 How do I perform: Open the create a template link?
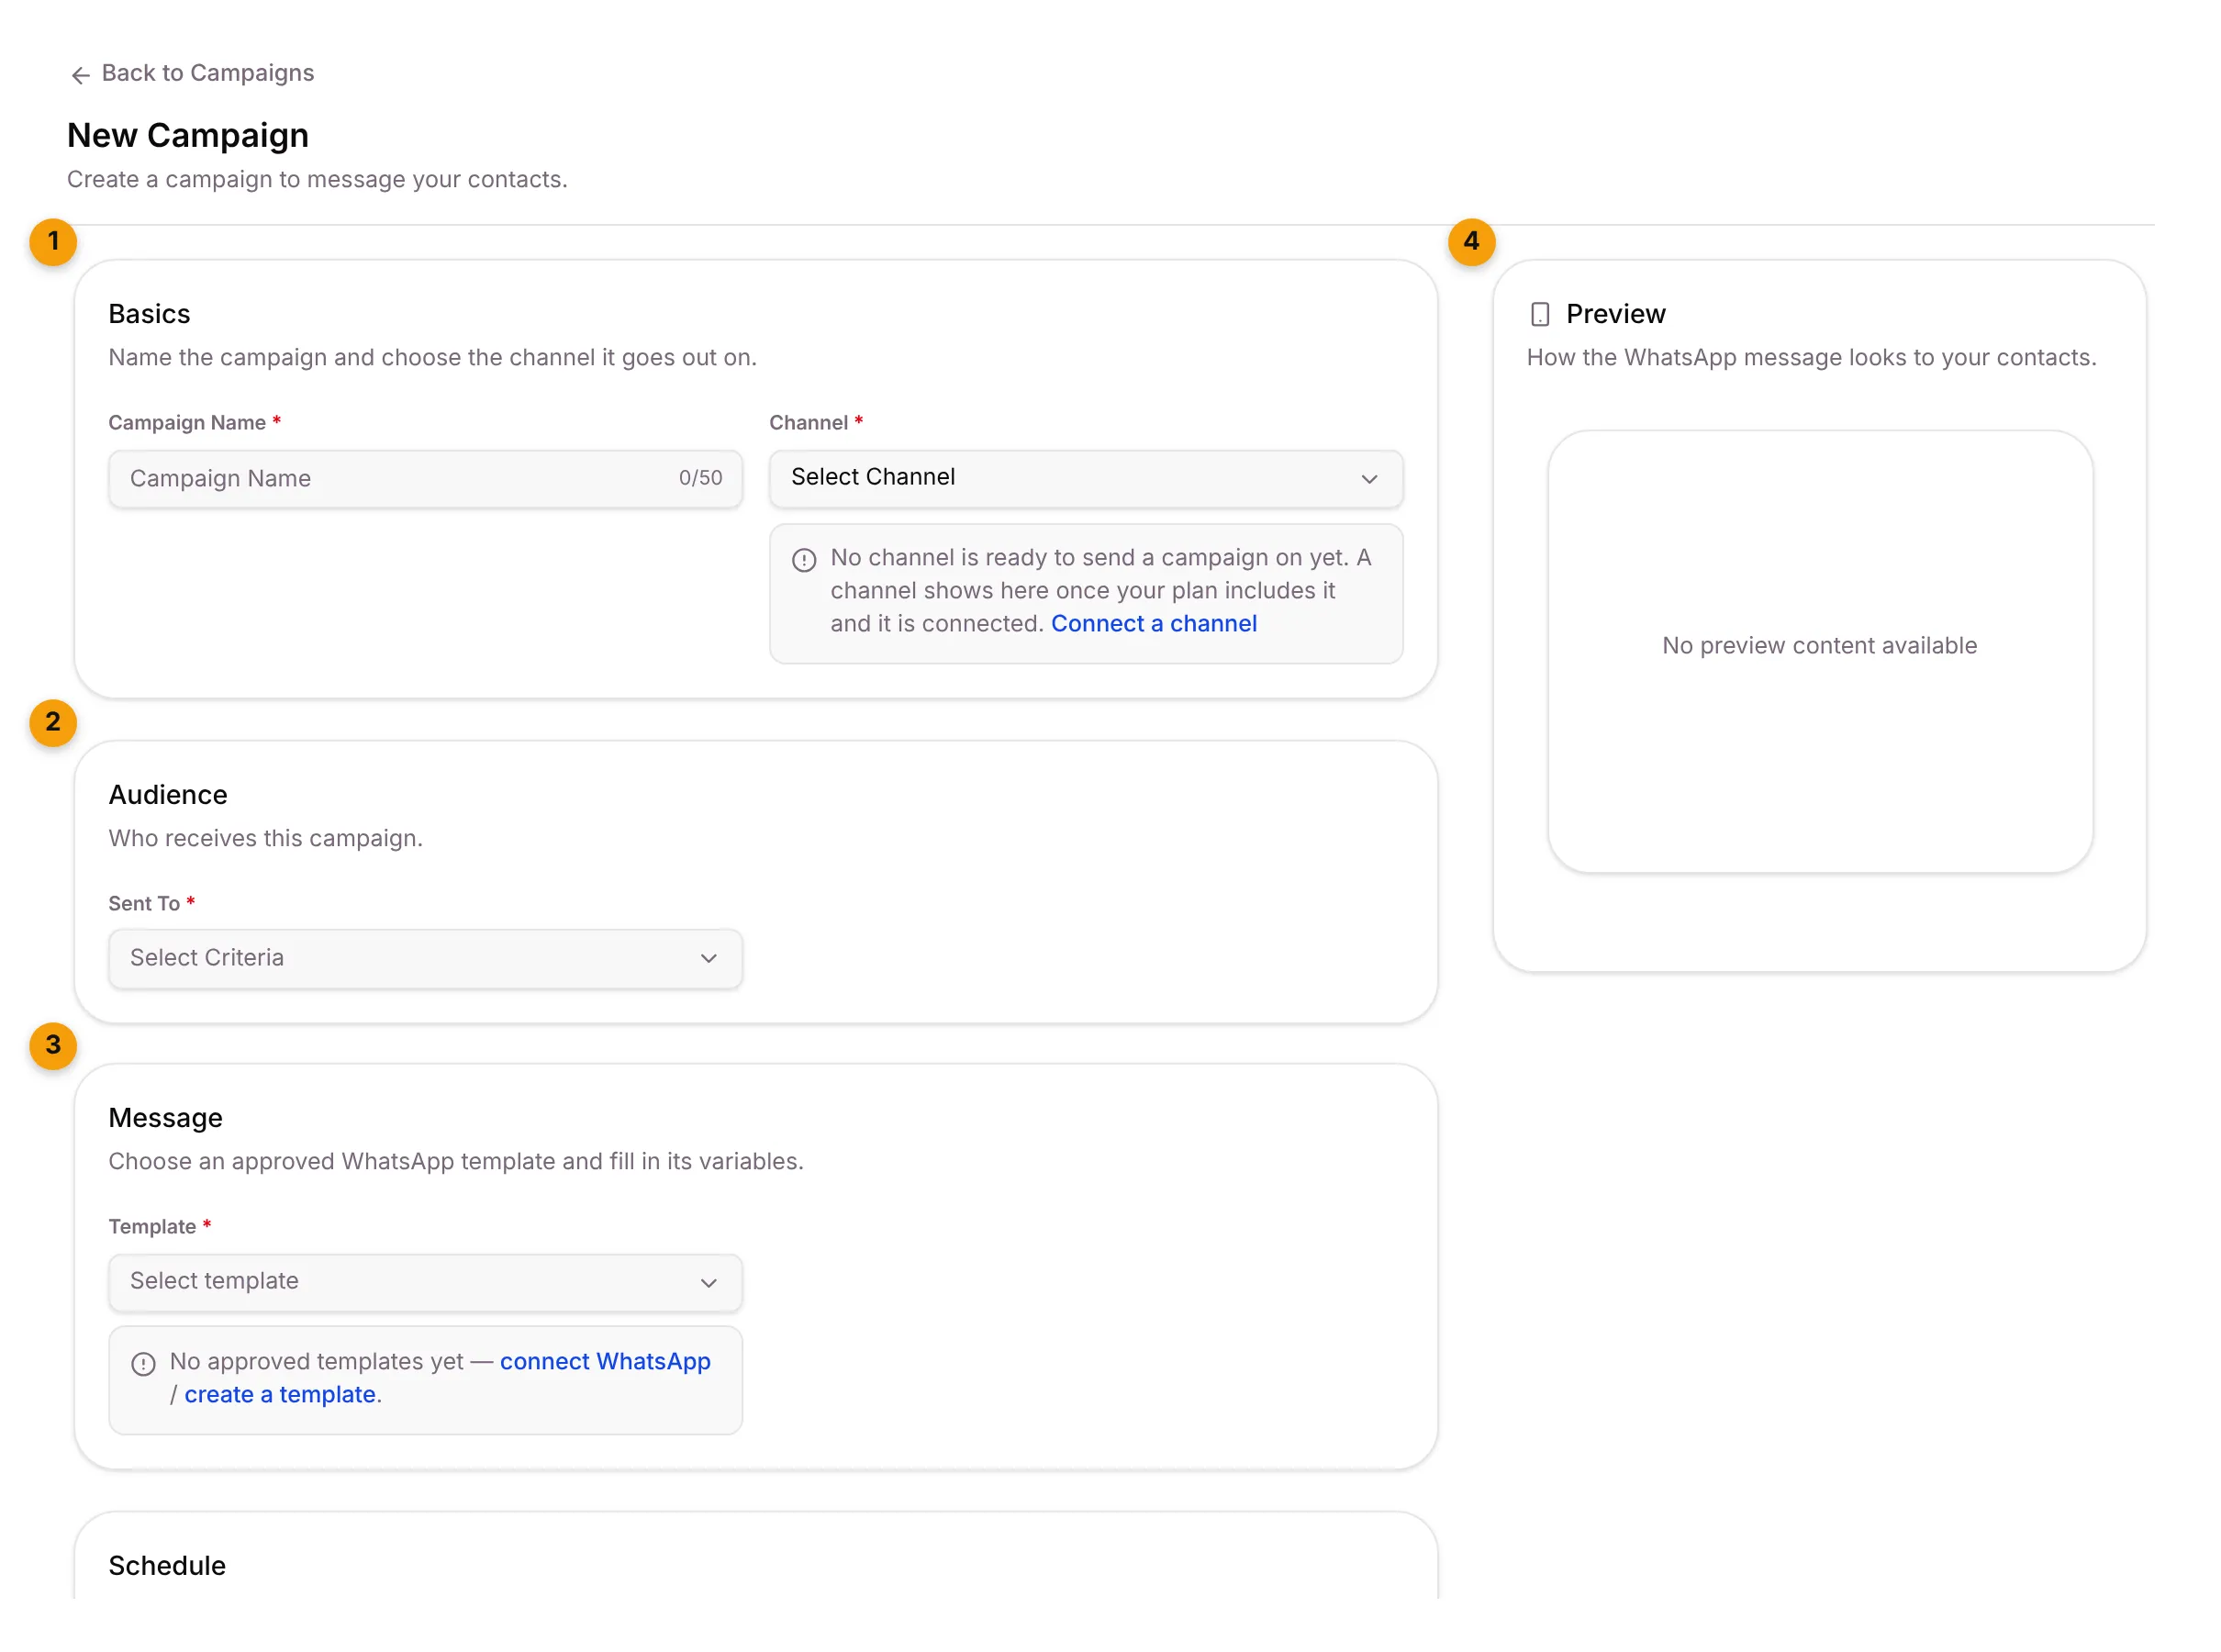tap(280, 1394)
